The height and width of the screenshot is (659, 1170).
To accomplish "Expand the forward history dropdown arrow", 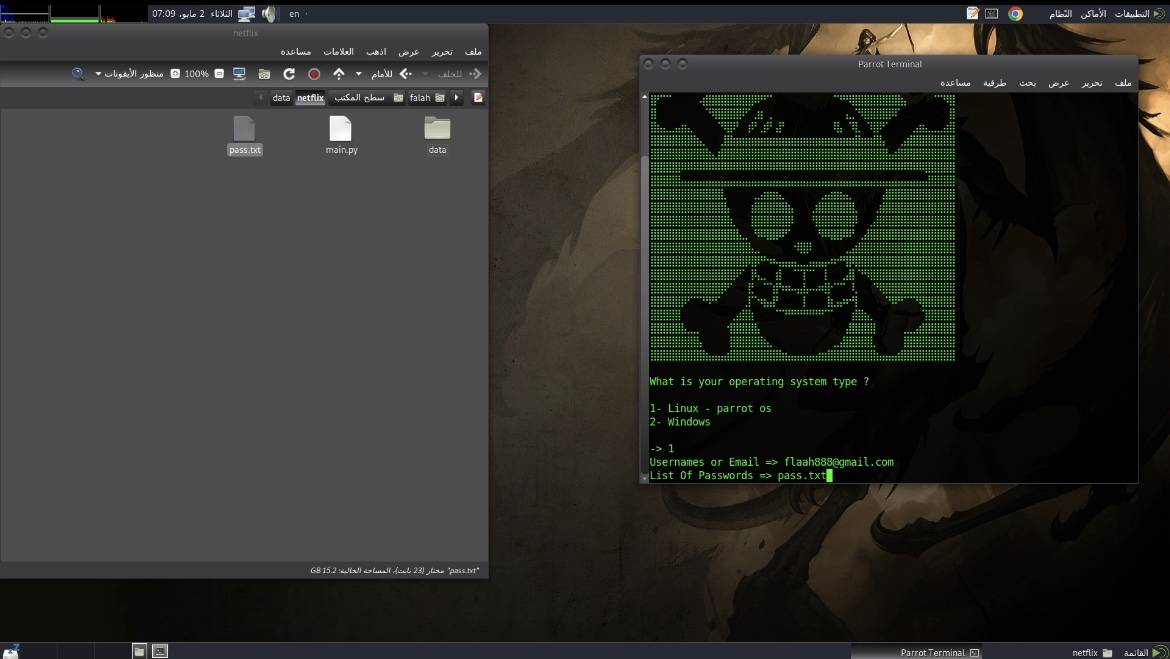I will (x=359, y=74).
